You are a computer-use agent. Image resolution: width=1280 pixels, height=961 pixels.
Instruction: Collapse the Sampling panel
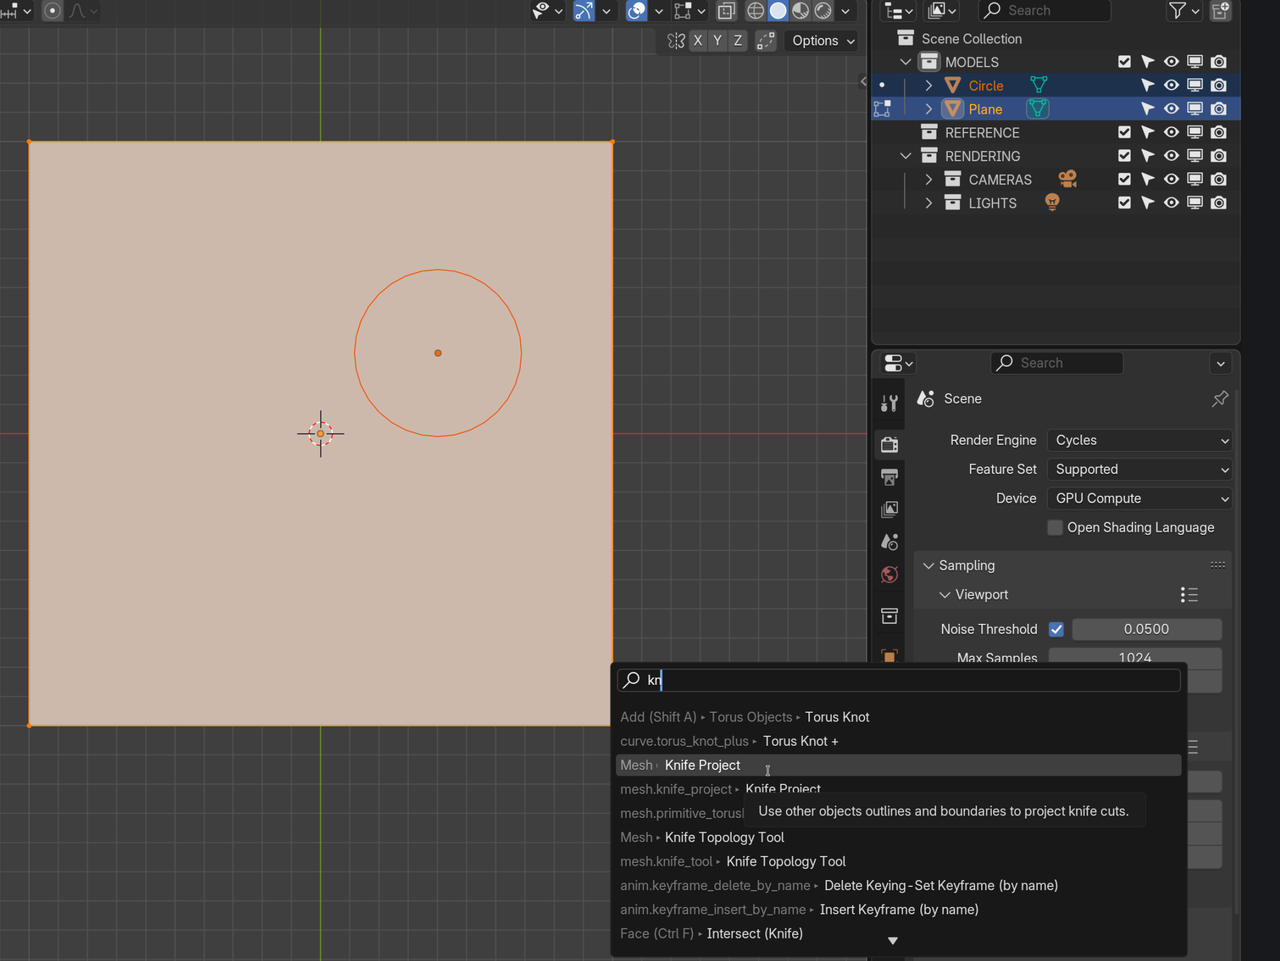point(966,566)
